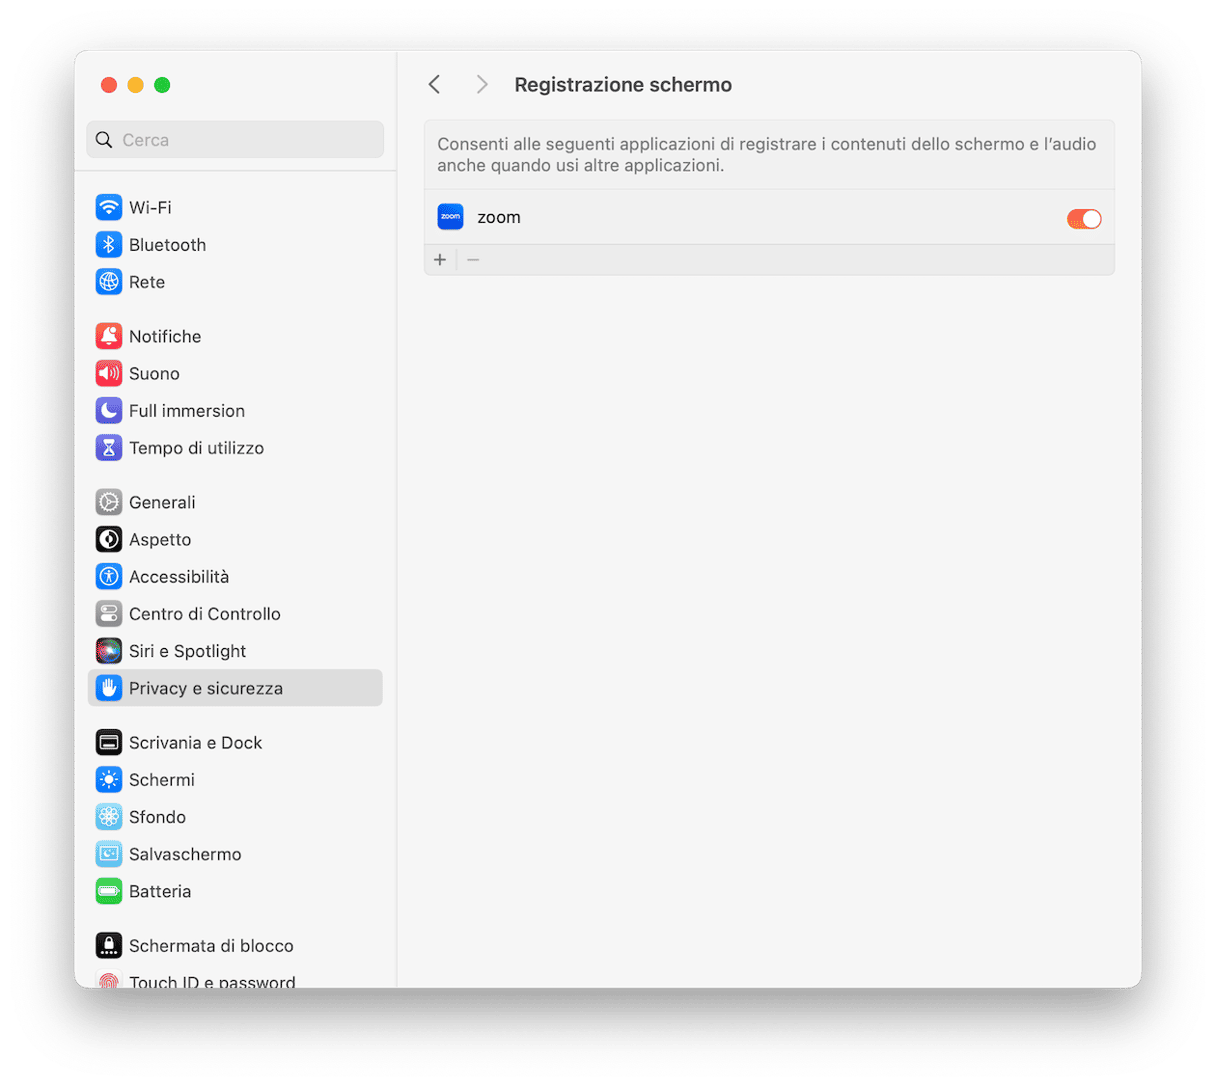Minimize window with yellow button
The height and width of the screenshot is (1086, 1216).
135,85
